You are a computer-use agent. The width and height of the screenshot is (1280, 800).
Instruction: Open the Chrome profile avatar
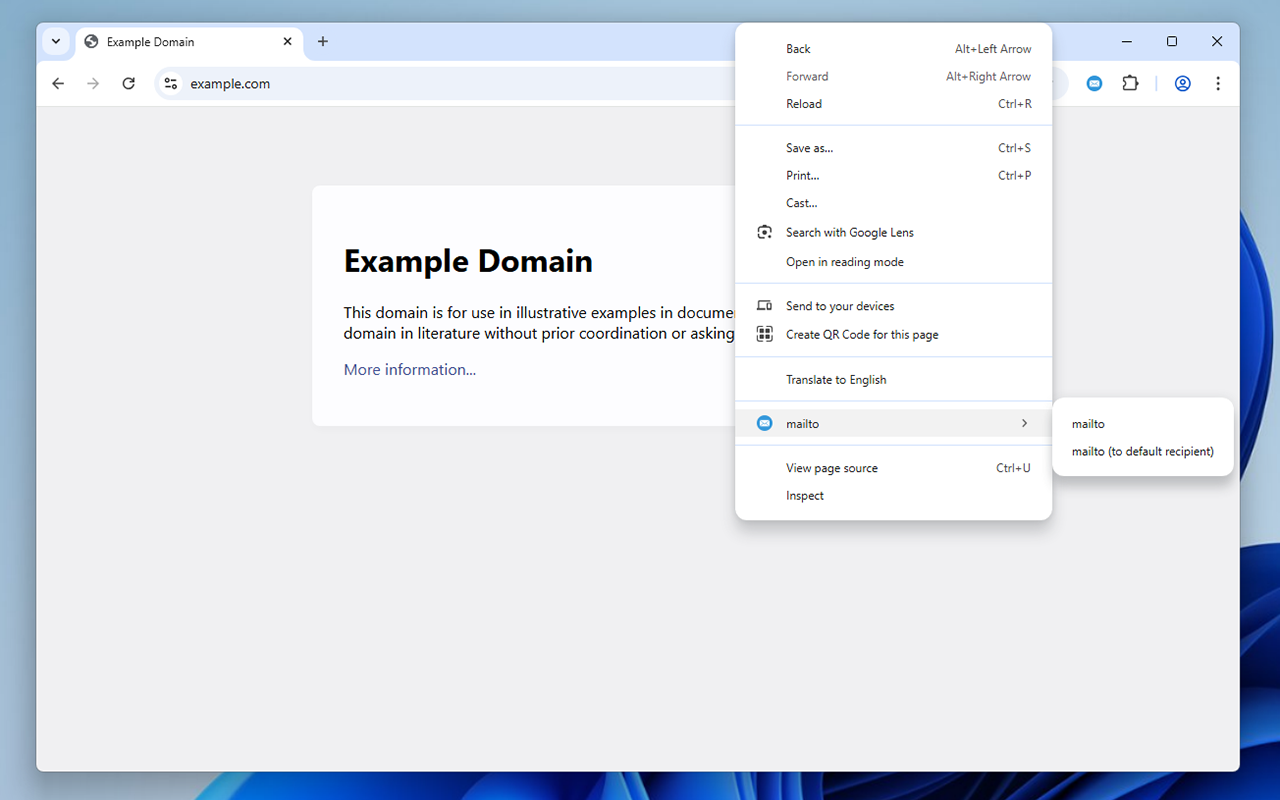[x=1182, y=84]
